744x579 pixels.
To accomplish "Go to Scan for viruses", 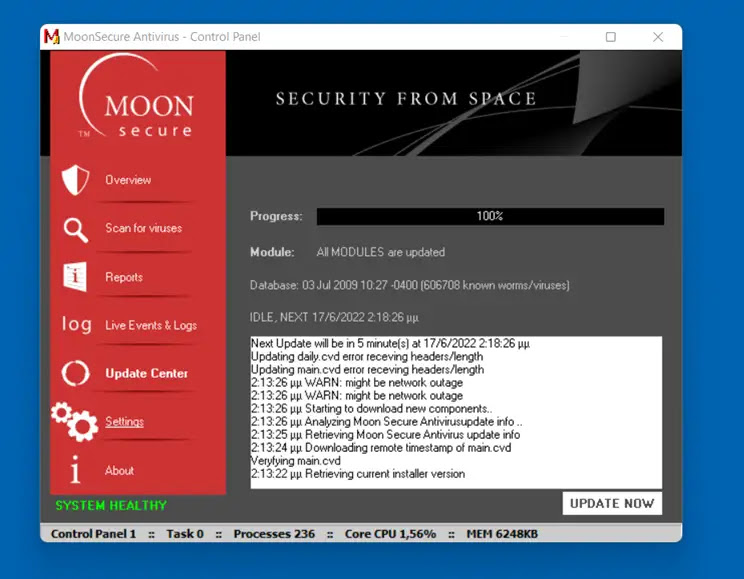I will click(x=143, y=228).
